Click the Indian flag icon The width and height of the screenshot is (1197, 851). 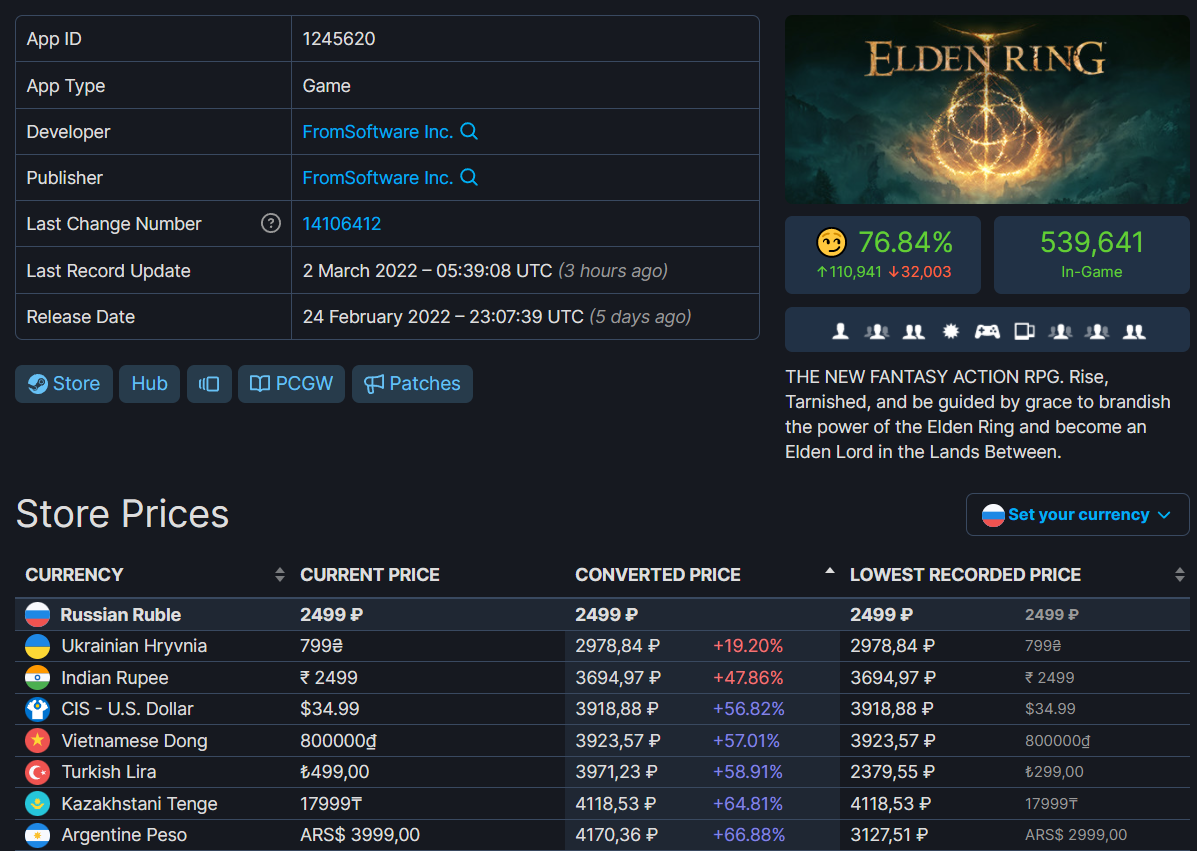37,678
